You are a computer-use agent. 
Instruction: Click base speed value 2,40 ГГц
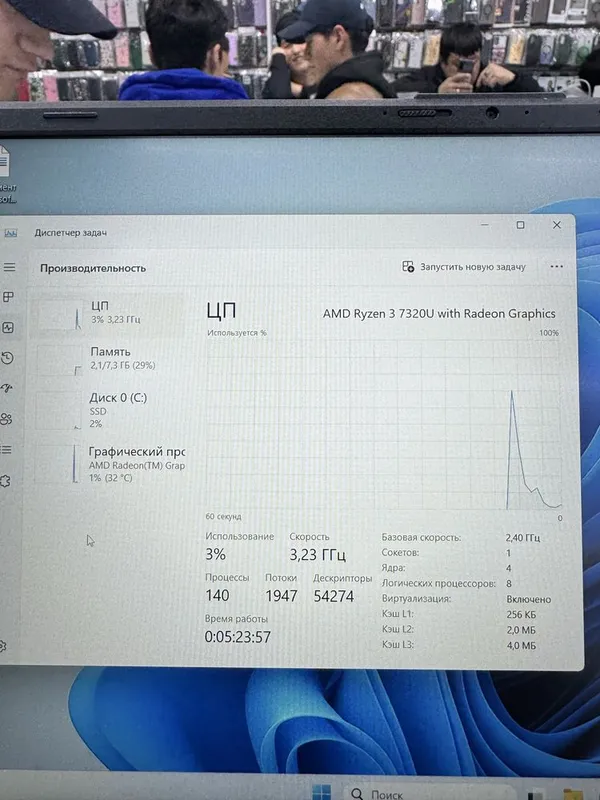click(x=522, y=538)
